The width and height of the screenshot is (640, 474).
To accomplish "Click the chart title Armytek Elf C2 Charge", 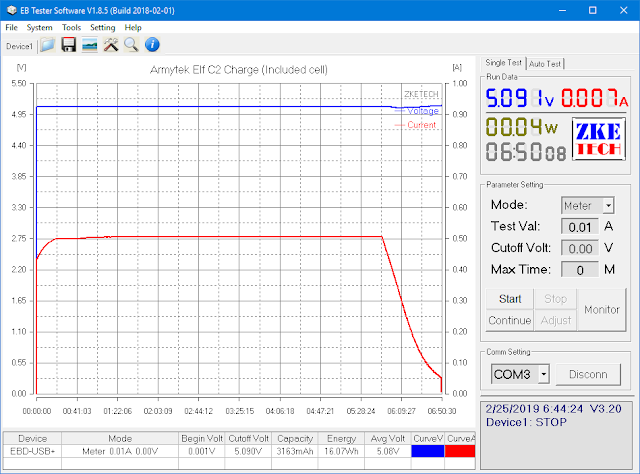I will point(239,70).
